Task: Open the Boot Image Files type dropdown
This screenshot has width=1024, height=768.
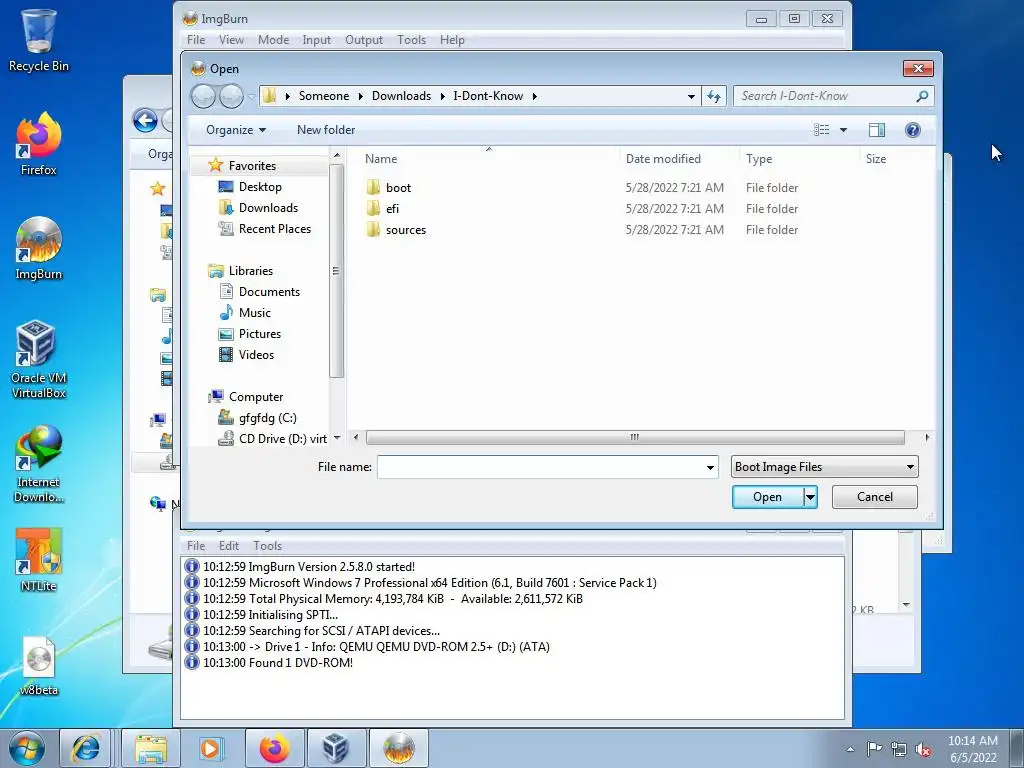Action: (x=825, y=467)
